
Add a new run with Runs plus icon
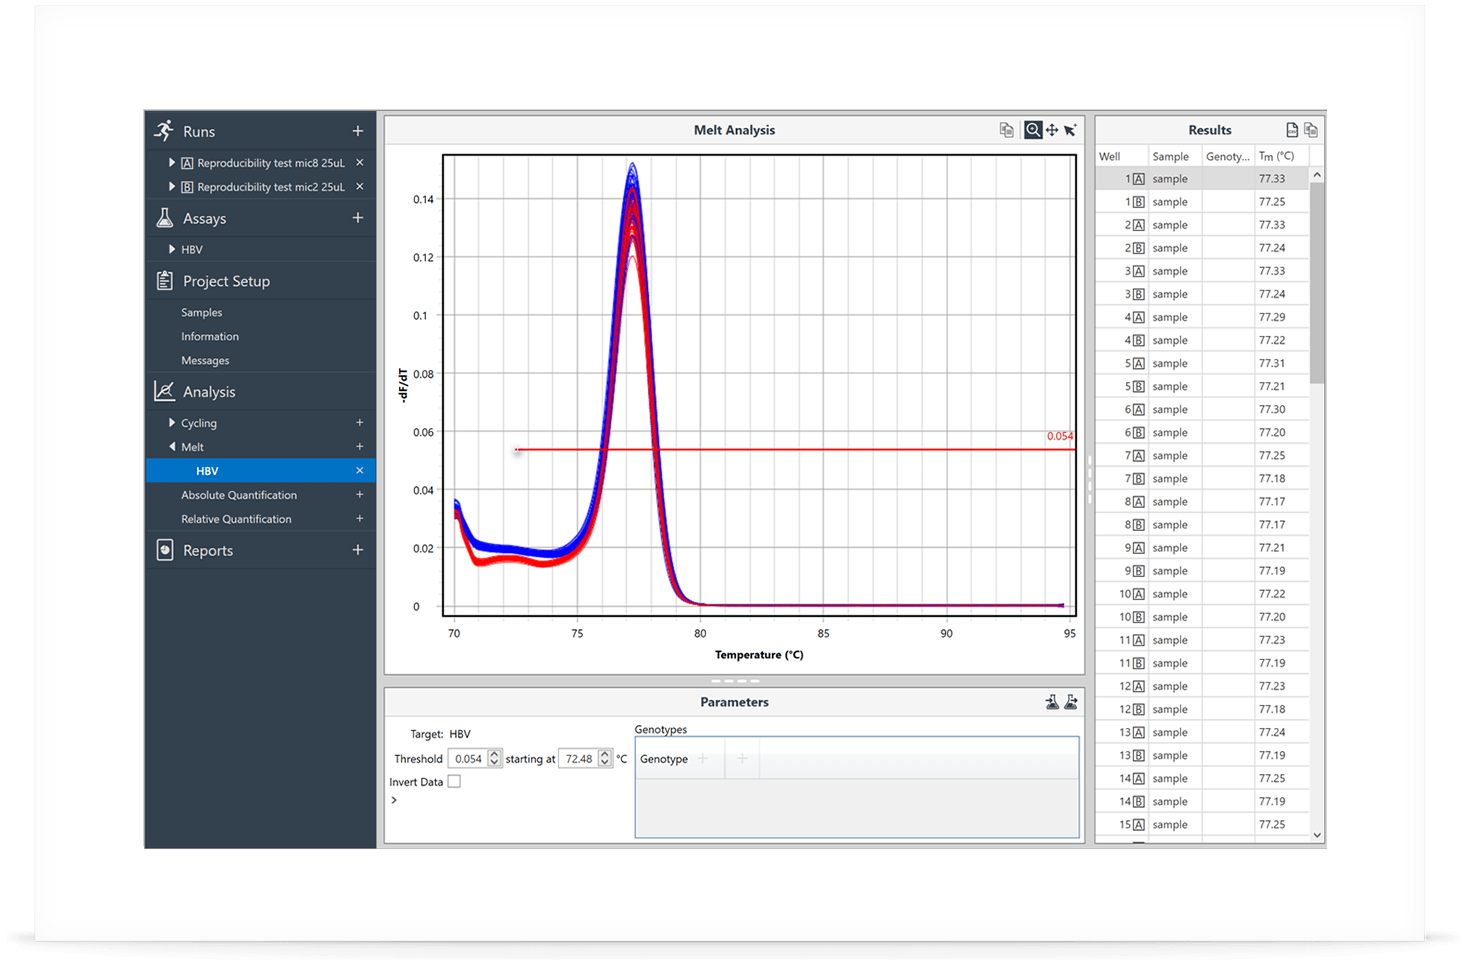pyautogui.click(x=358, y=131)
